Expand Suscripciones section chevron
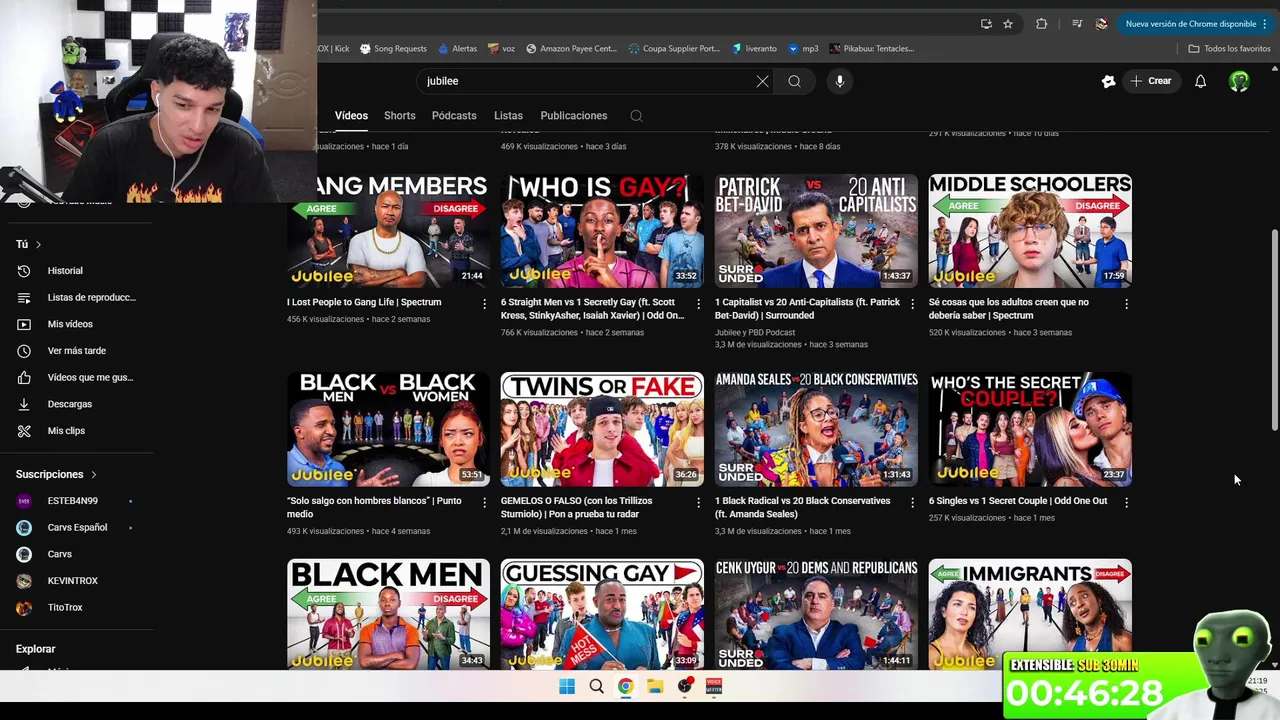Screen dimensions: 1280x720 94,474
